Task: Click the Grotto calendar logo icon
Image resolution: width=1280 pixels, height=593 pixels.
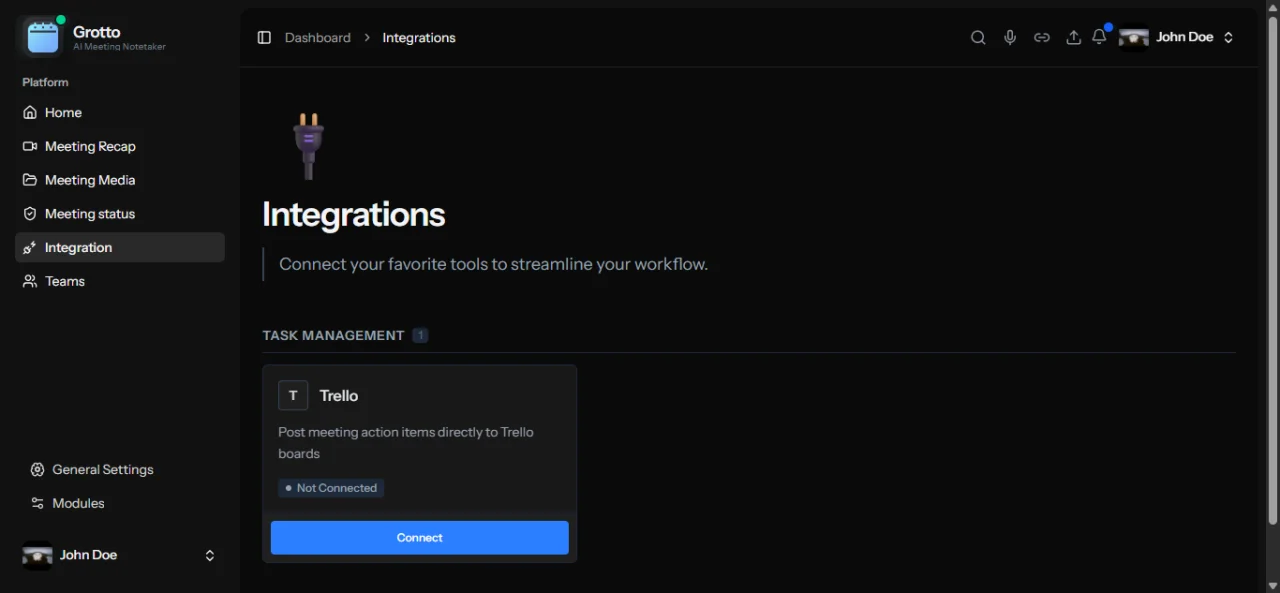Action: 43,37
